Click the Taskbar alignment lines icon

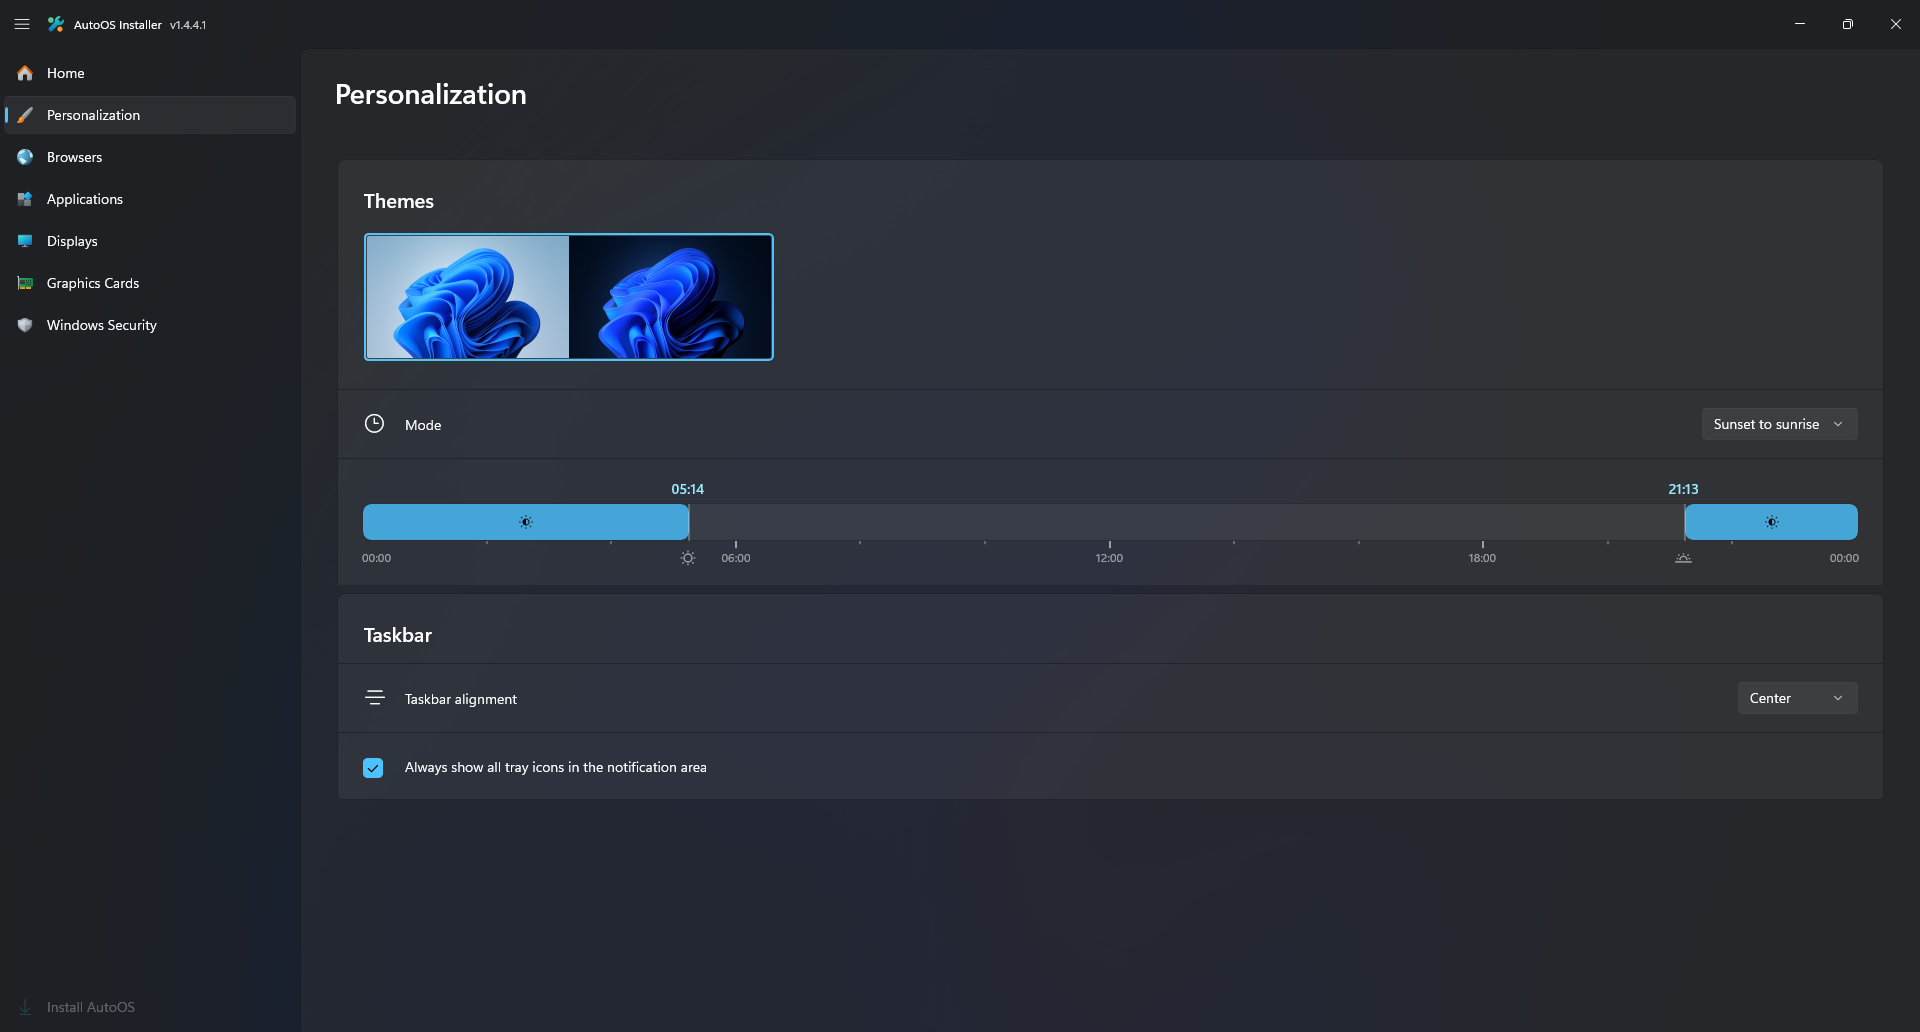375,698
